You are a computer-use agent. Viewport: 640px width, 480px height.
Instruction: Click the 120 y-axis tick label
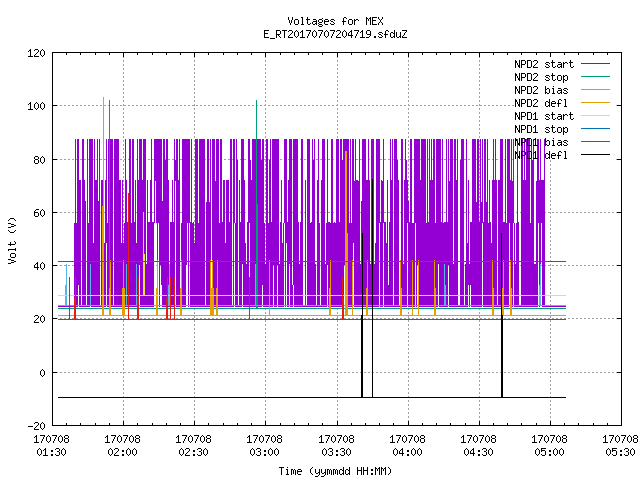(36, 53)
